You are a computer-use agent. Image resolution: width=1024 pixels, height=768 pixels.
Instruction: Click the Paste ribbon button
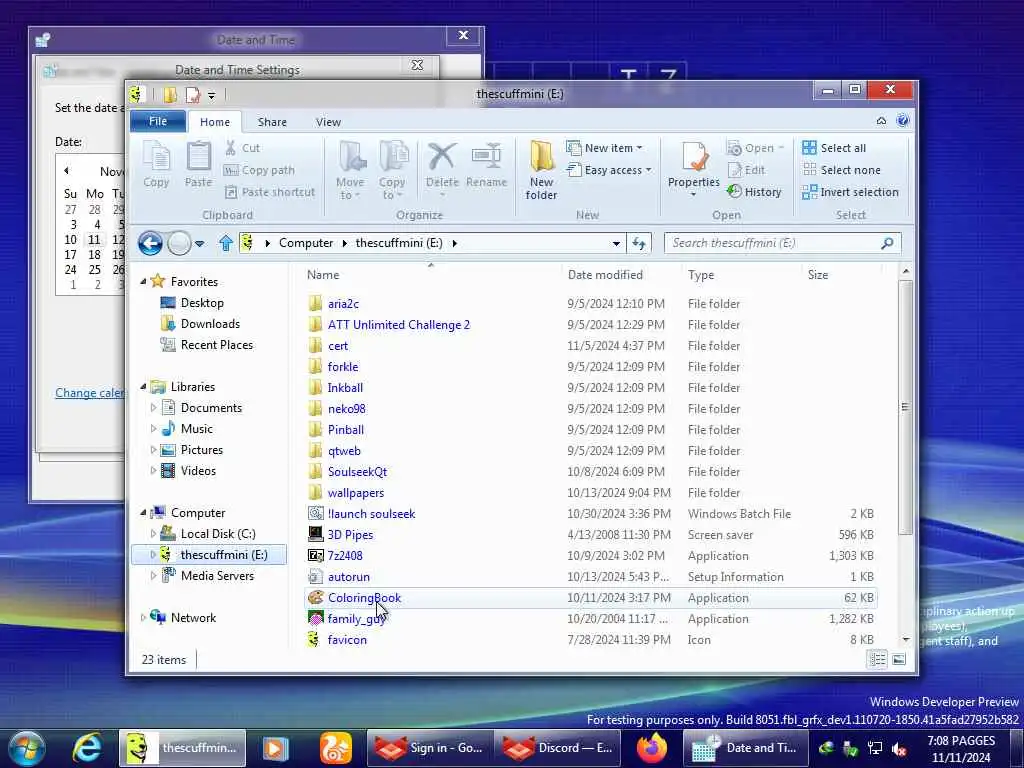[198, 166]
